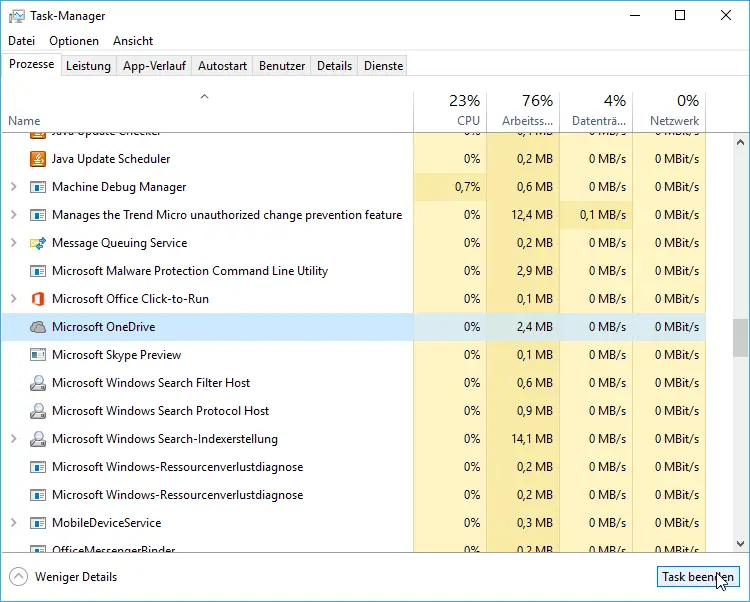Screen dimensions: 750x602
Task: Expand the Machine Debug Manager process
Action: pos(14,187)
